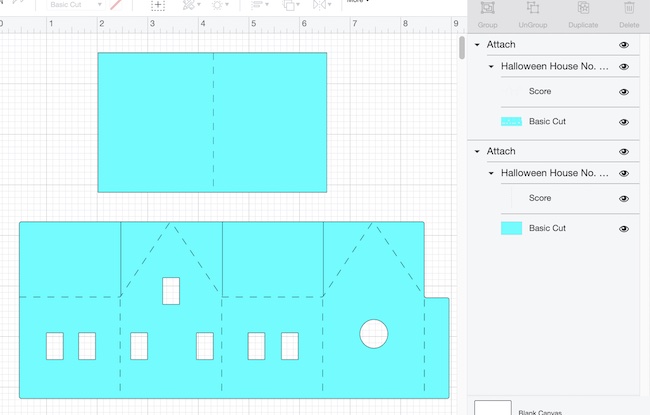Click the Select All icon in the toolbar

pos(158,5)
